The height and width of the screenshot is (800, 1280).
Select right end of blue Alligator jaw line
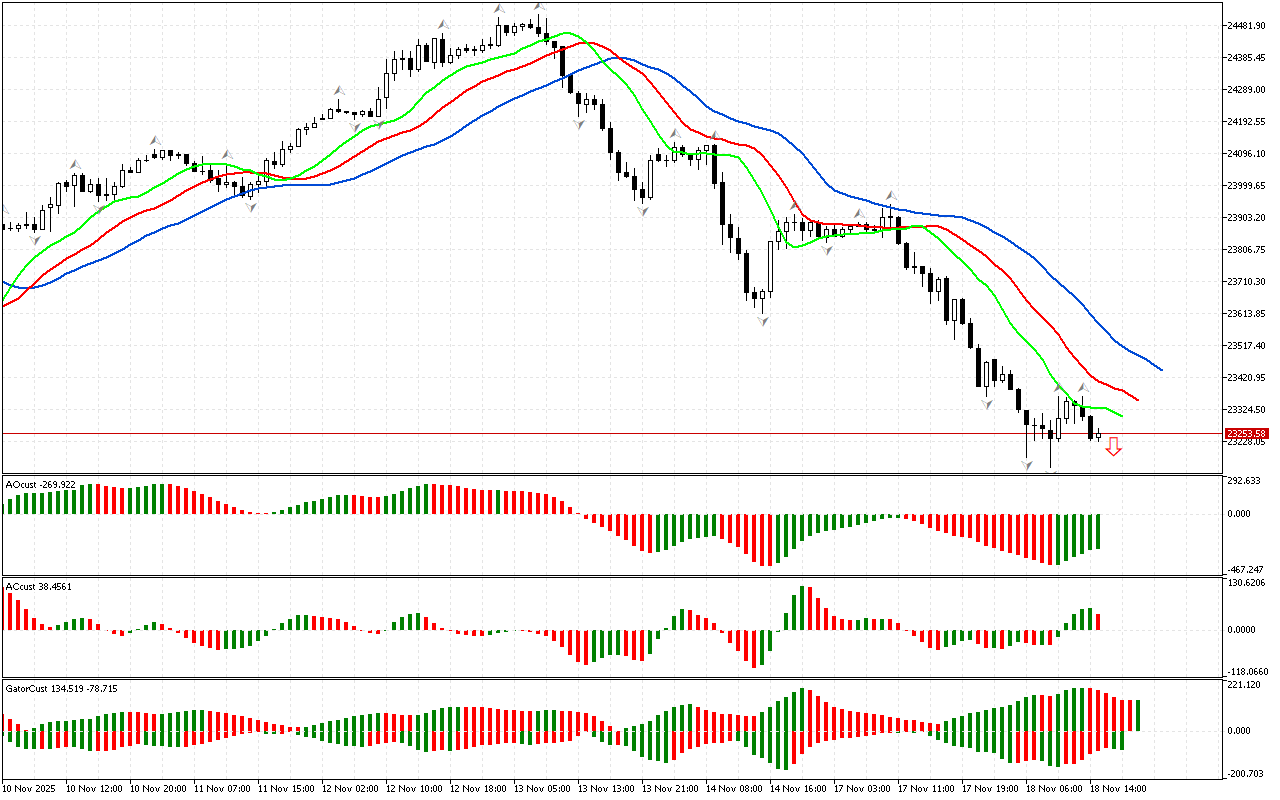click(1161, 370)
